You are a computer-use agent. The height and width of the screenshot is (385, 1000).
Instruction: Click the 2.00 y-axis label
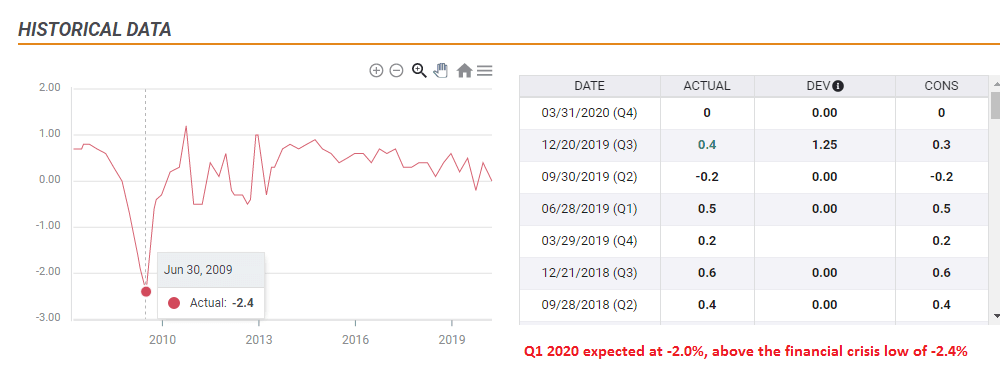[x=50, y=88]
